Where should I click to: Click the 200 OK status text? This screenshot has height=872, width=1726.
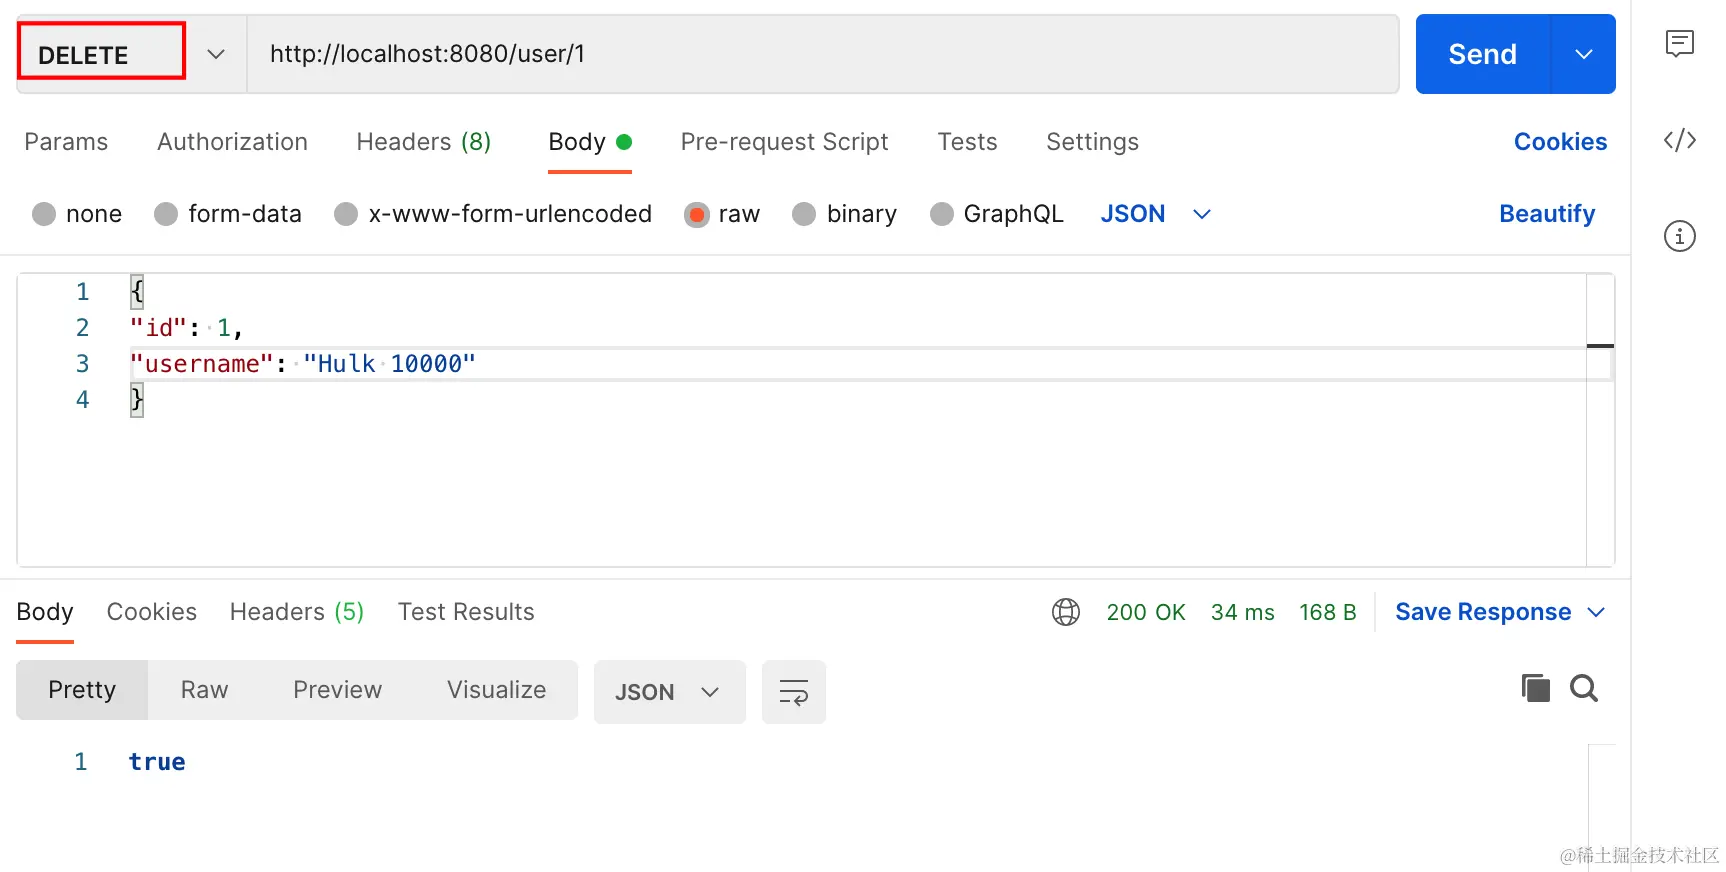[x=1146, y=612]
